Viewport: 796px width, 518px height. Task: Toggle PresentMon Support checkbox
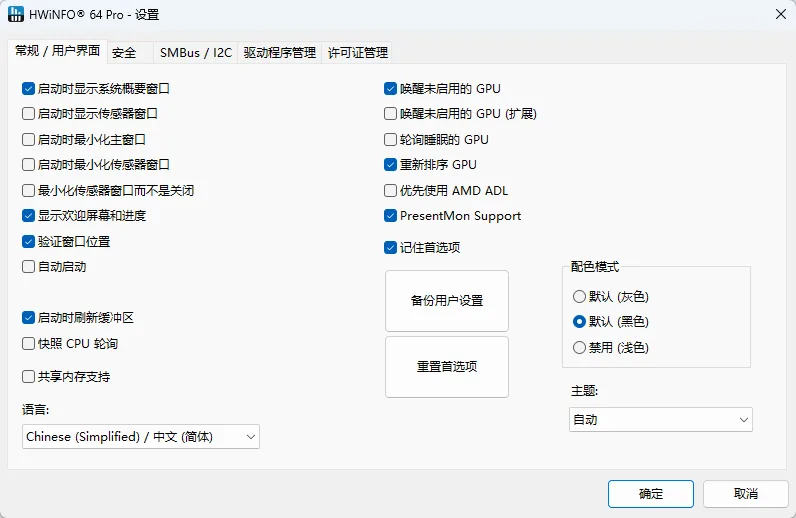click(x=390, y=216)
